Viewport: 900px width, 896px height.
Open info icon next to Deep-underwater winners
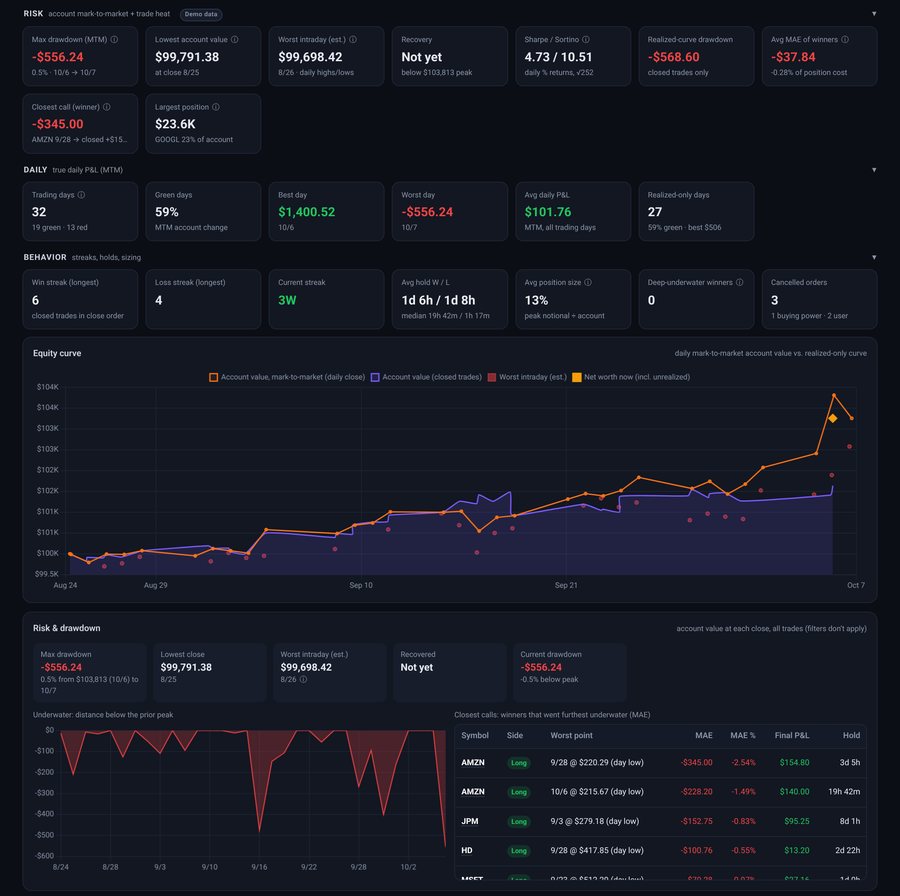[x=739, y=282]
